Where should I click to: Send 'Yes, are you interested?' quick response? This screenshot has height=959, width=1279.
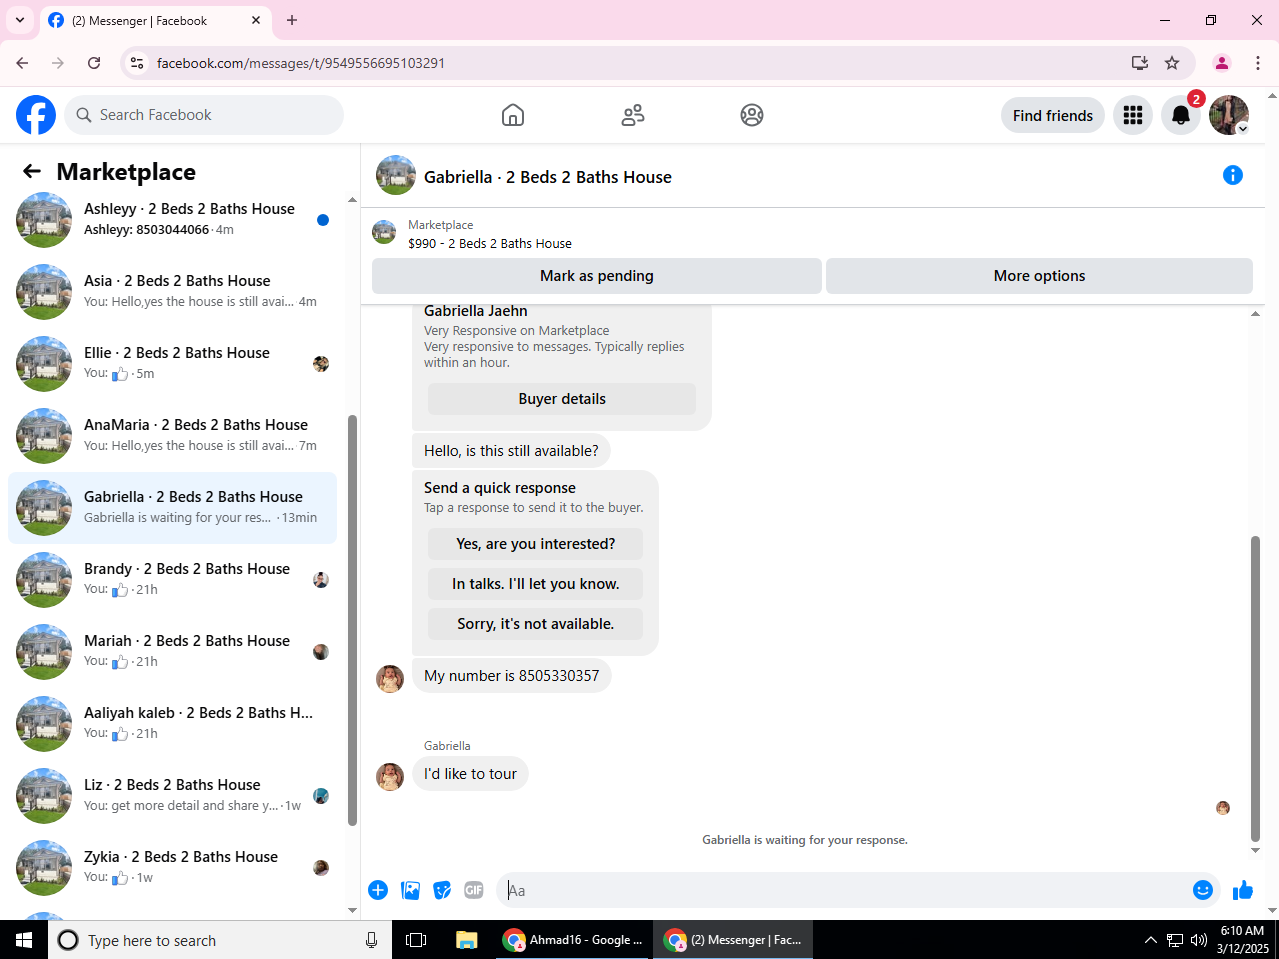click(536, 544)
